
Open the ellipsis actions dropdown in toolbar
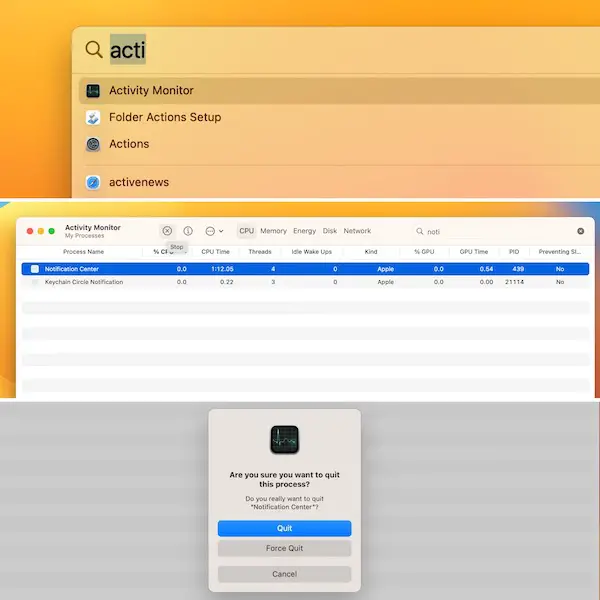pos(213,231)
